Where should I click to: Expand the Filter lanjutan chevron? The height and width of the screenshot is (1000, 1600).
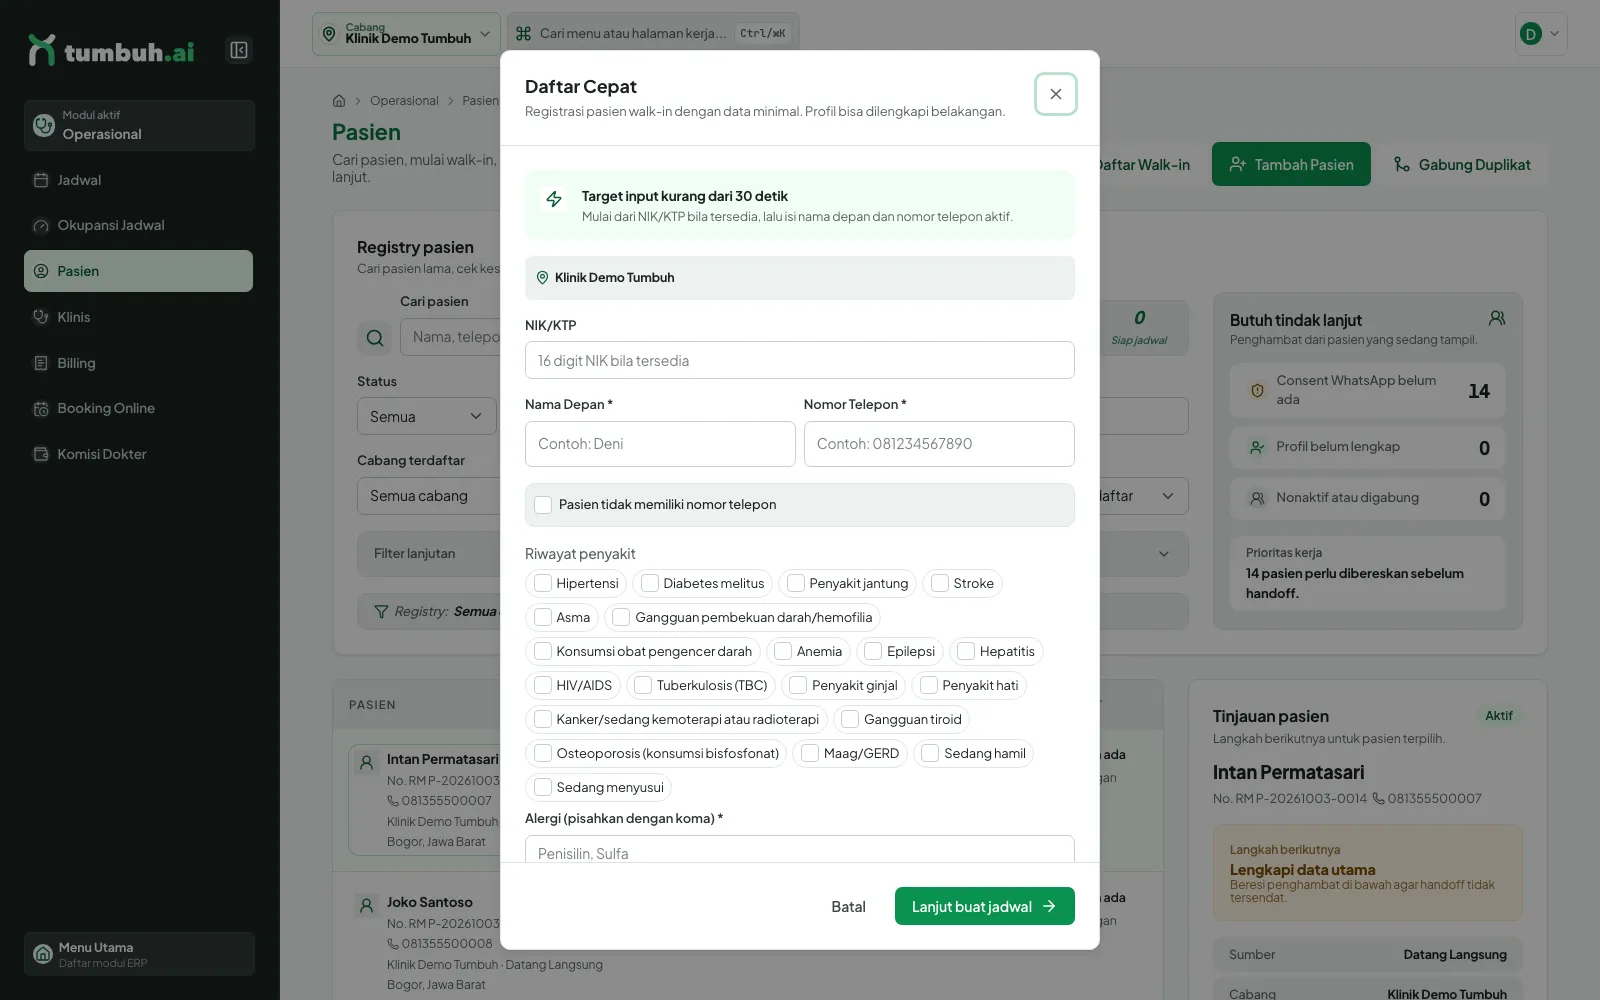1164,554
